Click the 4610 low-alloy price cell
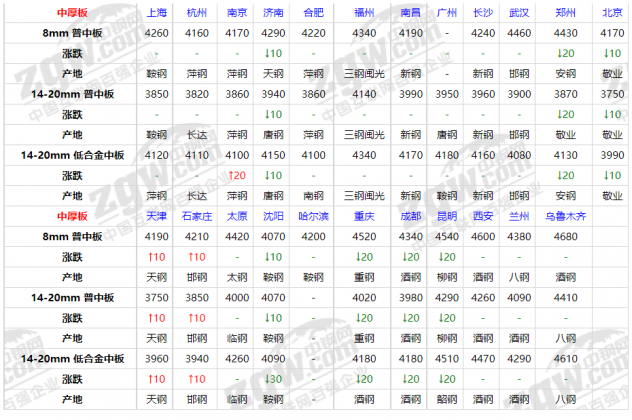Viewport: 632px width, 420px height. click(x=565, y=358)
